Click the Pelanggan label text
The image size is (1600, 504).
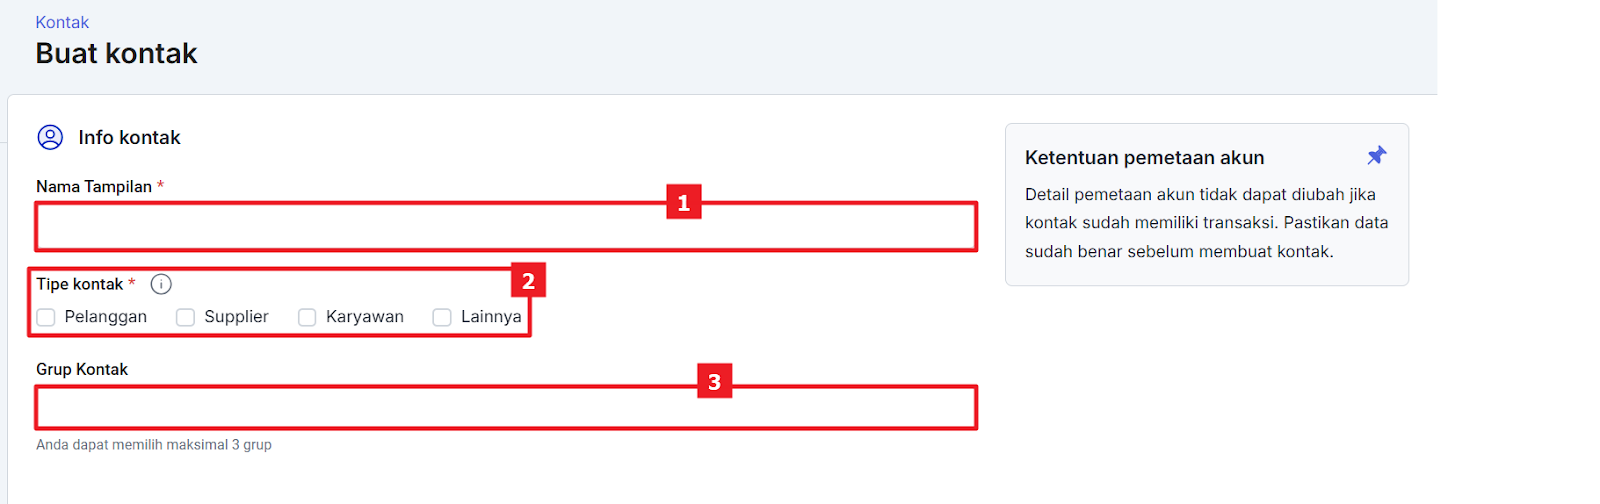(106, 317)
